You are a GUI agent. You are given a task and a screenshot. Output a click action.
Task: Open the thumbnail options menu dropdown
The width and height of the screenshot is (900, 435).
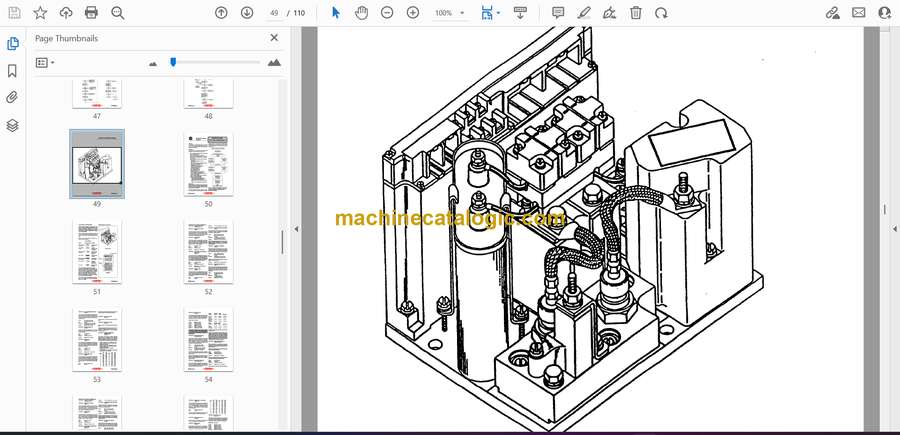(45, 62)
